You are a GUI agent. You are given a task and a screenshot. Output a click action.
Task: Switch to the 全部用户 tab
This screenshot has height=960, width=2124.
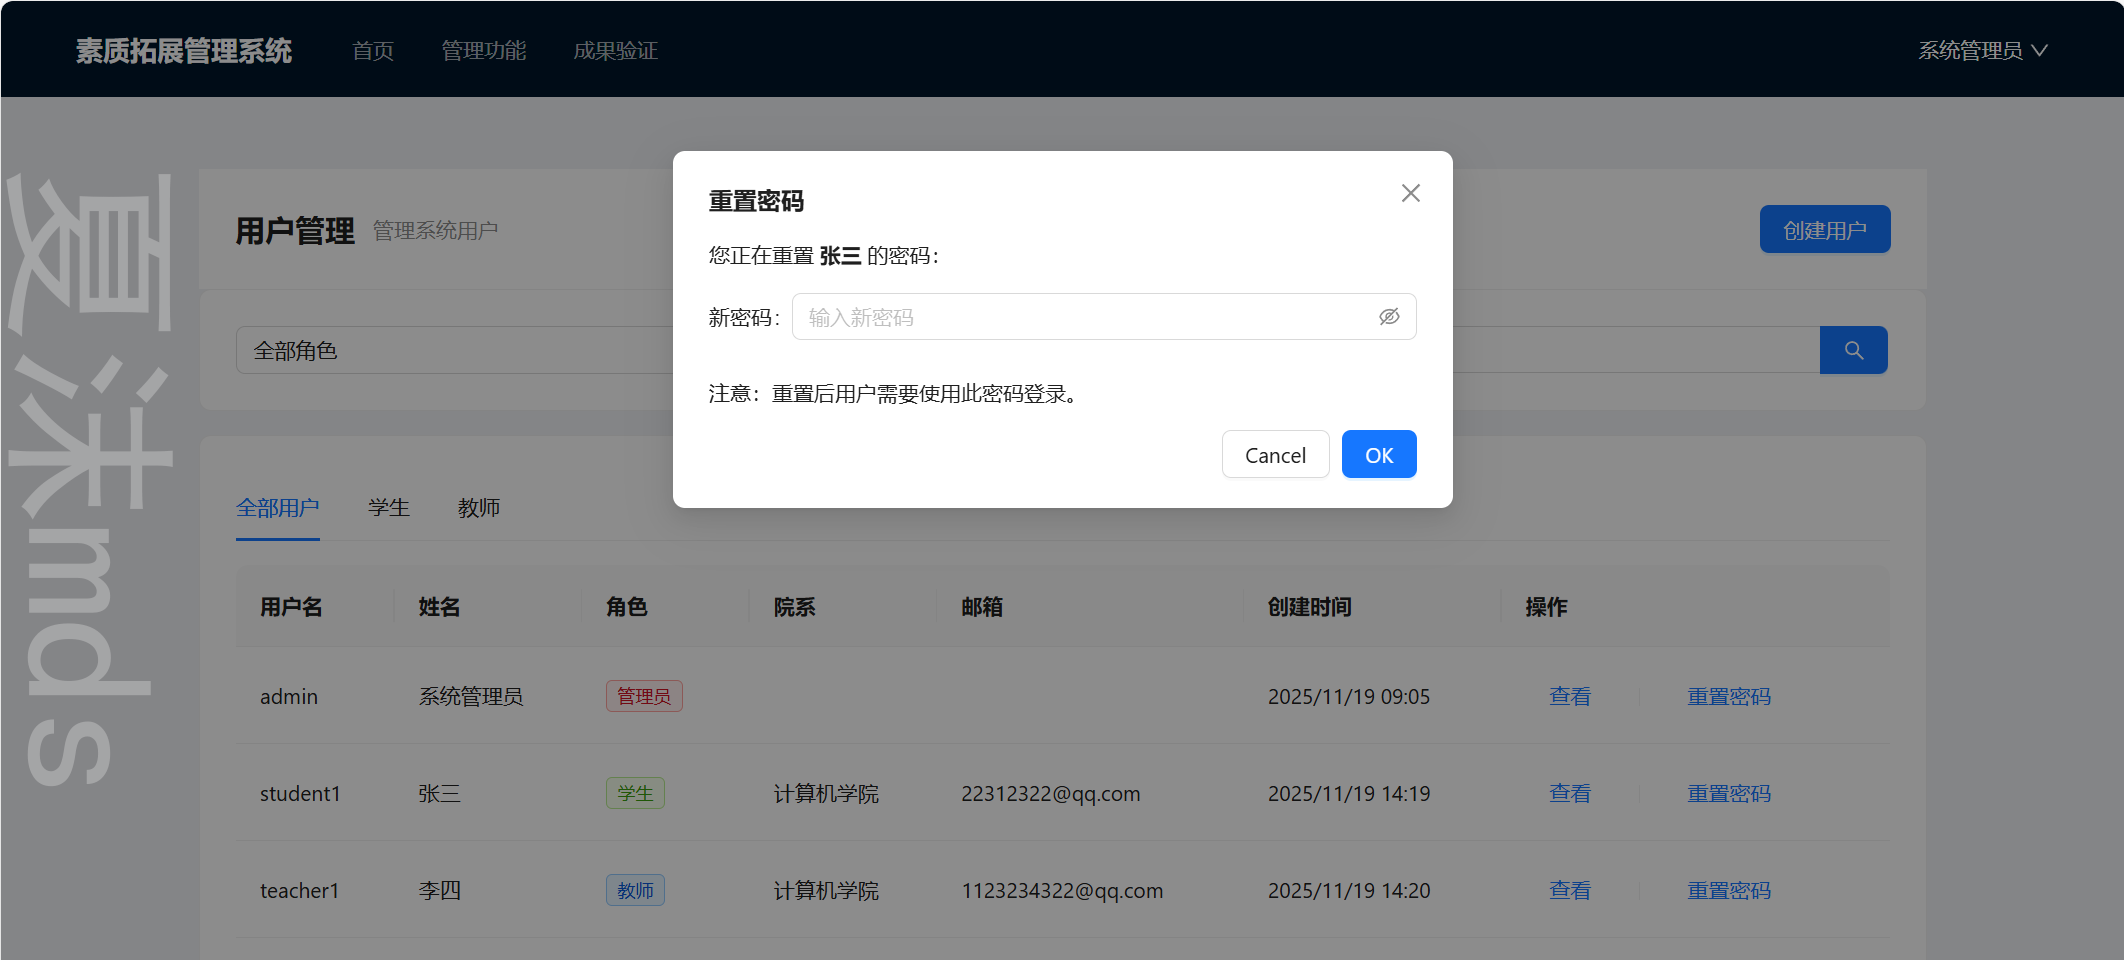pyautogui.click(x=278, y=508)
